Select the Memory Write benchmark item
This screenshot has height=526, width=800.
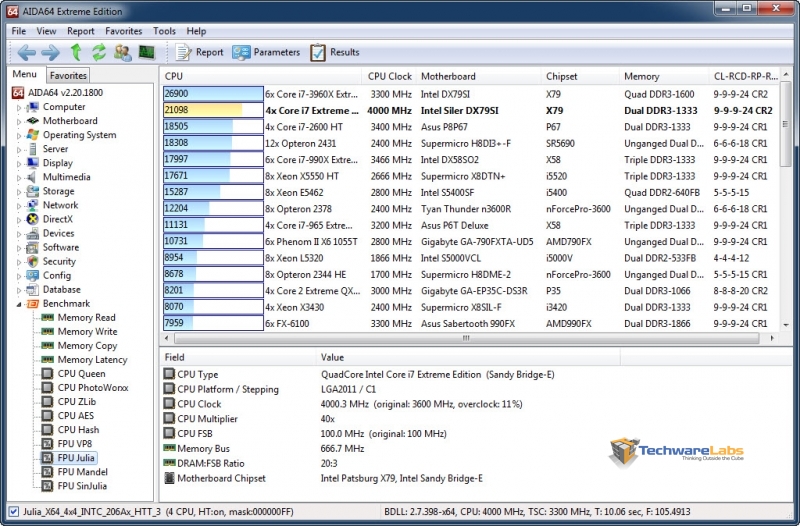[80, 332]
